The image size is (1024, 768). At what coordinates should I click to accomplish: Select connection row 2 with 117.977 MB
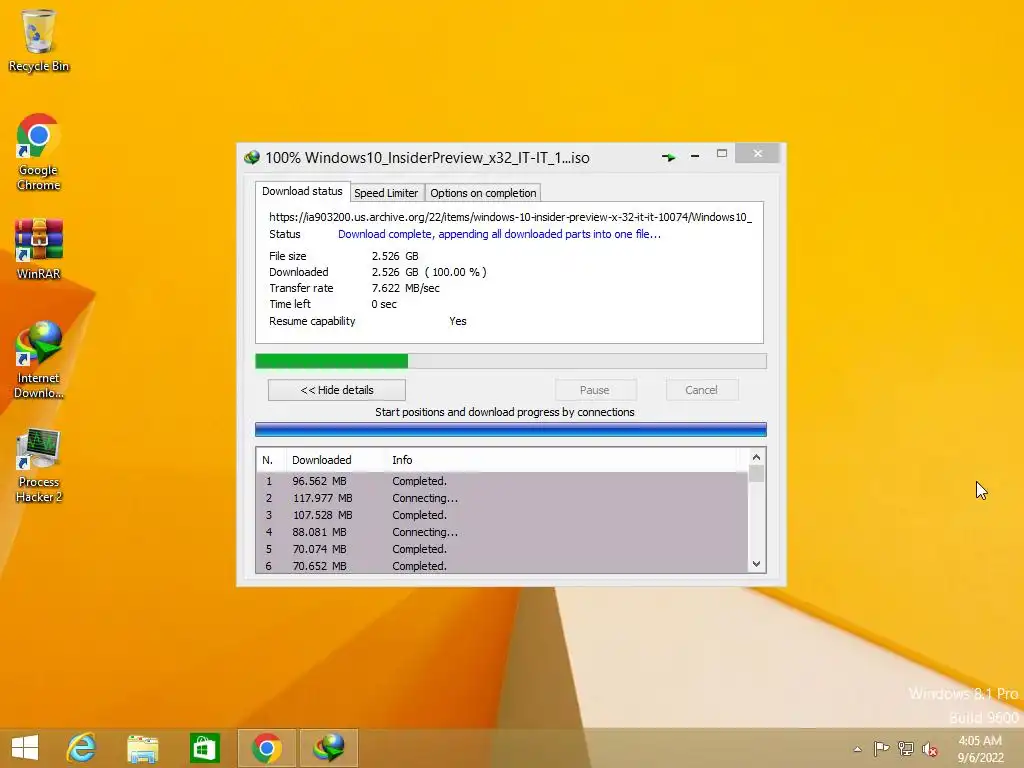pyautogui.click(x=502, y=498)
